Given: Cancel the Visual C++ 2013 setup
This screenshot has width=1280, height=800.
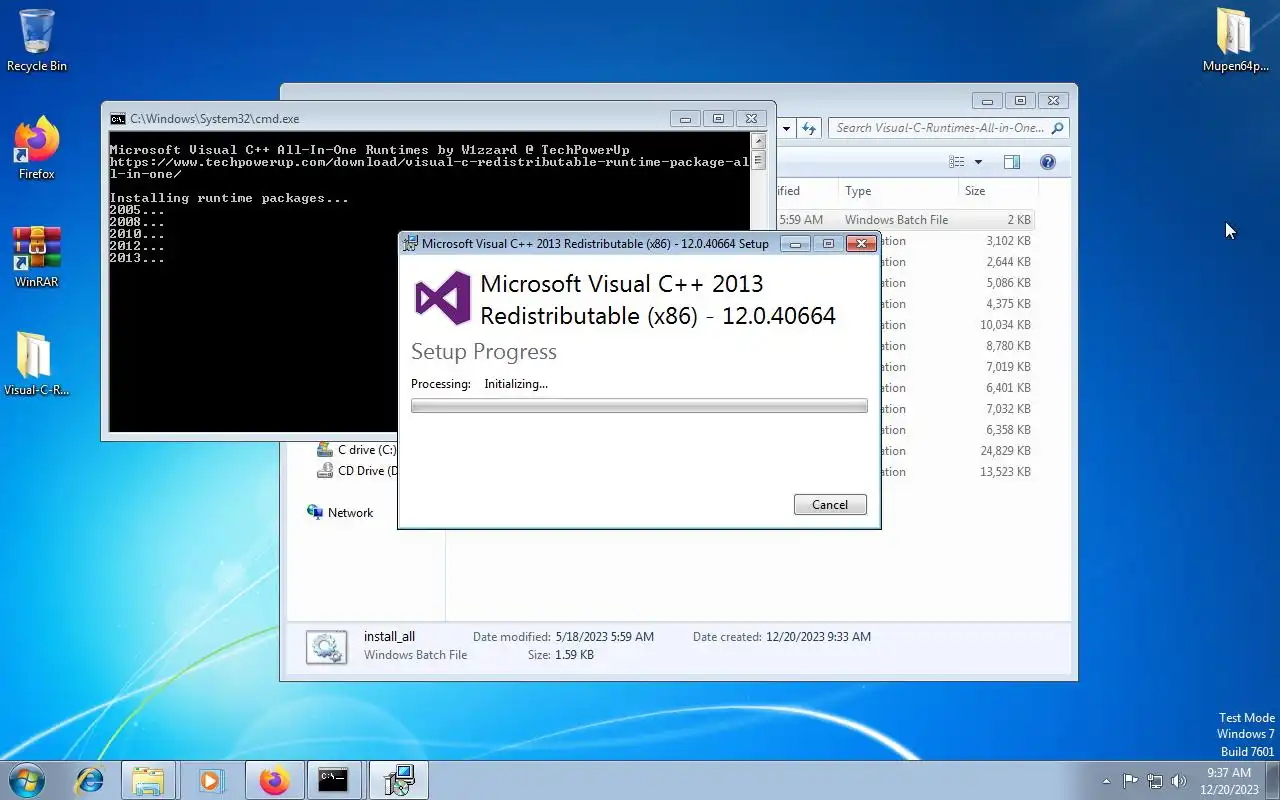Looking at the screenshot, I should [830, 505].
